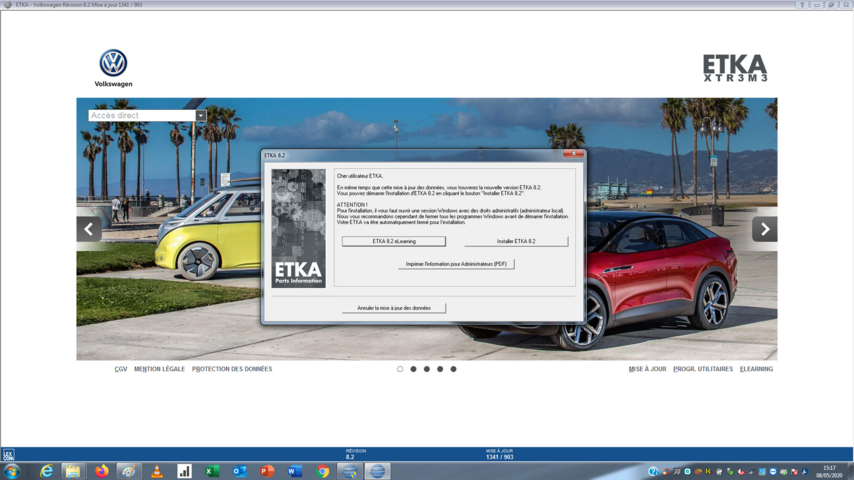Select the fifth carousel dot
854x480 pixels.
453,369
